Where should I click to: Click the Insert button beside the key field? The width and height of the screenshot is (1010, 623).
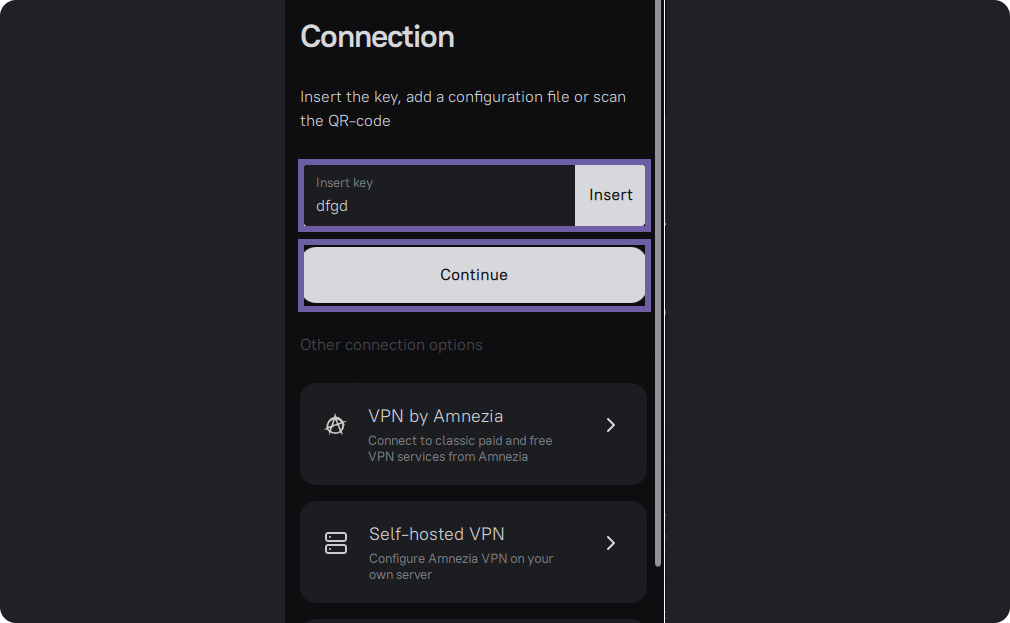point(610,195)
